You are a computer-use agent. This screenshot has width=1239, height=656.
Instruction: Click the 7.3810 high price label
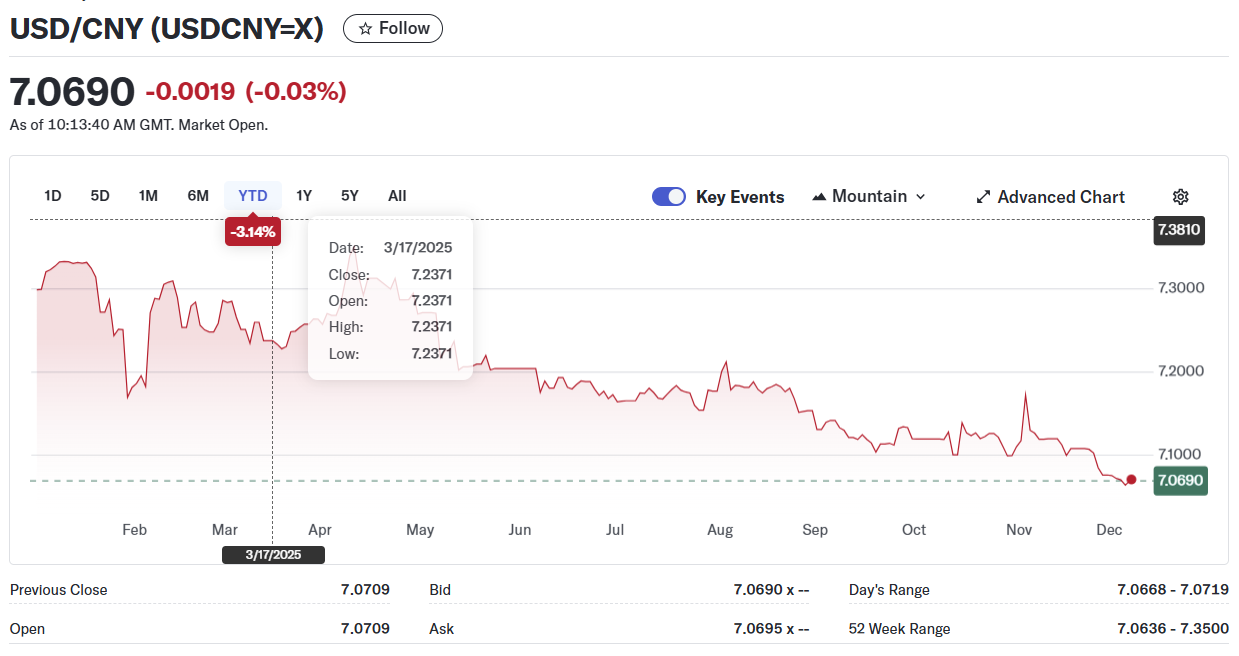pyautogui.click(x=1180, y=231)
